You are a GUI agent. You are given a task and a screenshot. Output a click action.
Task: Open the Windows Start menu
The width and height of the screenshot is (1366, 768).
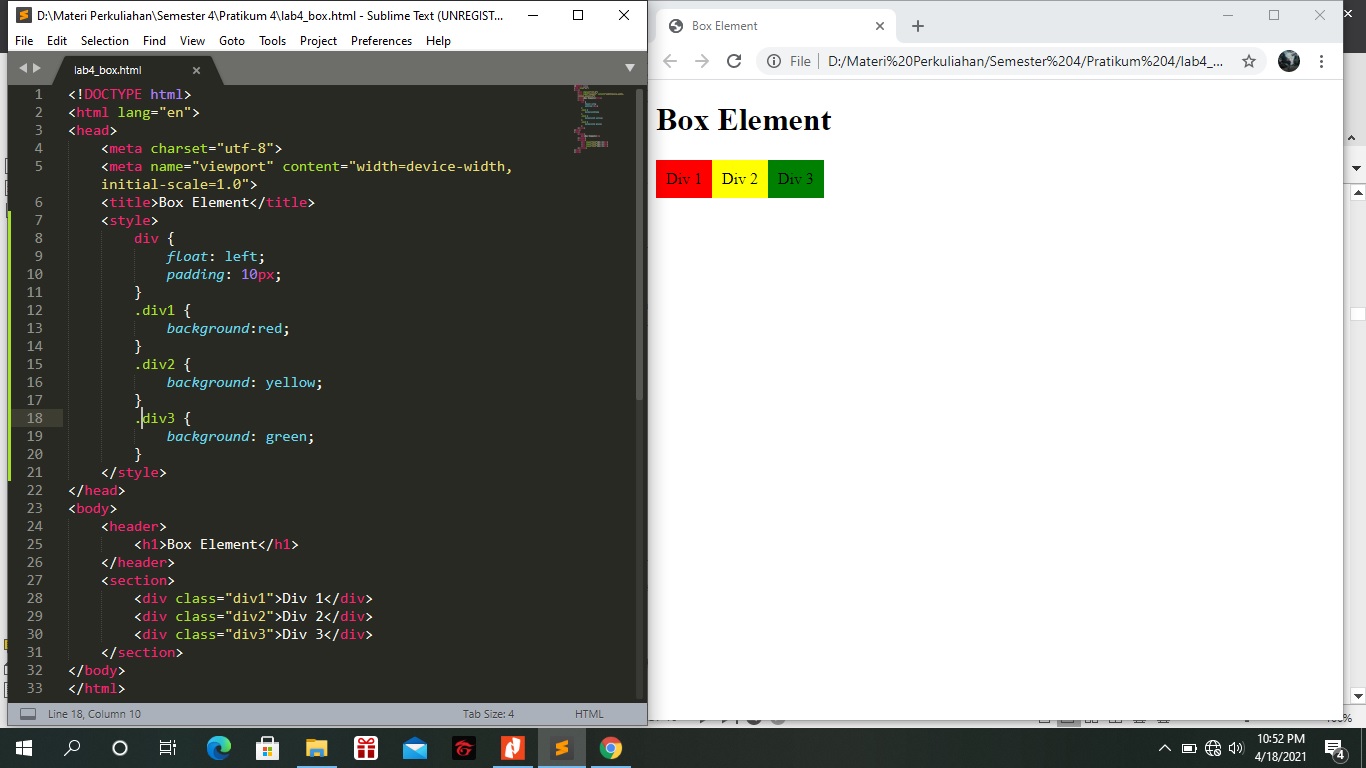coord(22,747)
